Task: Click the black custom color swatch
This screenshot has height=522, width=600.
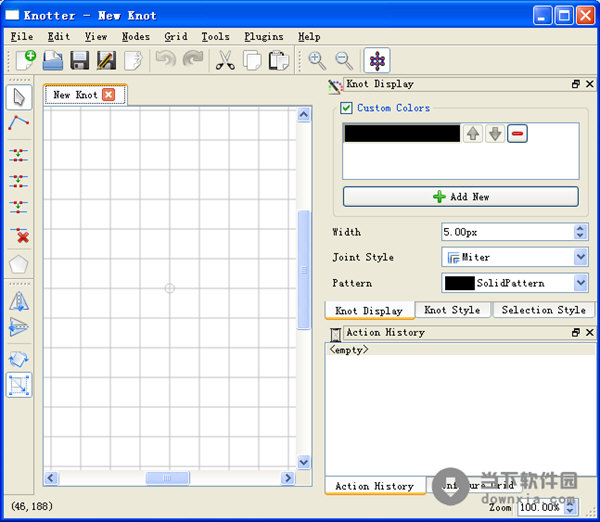Action: 401,133
